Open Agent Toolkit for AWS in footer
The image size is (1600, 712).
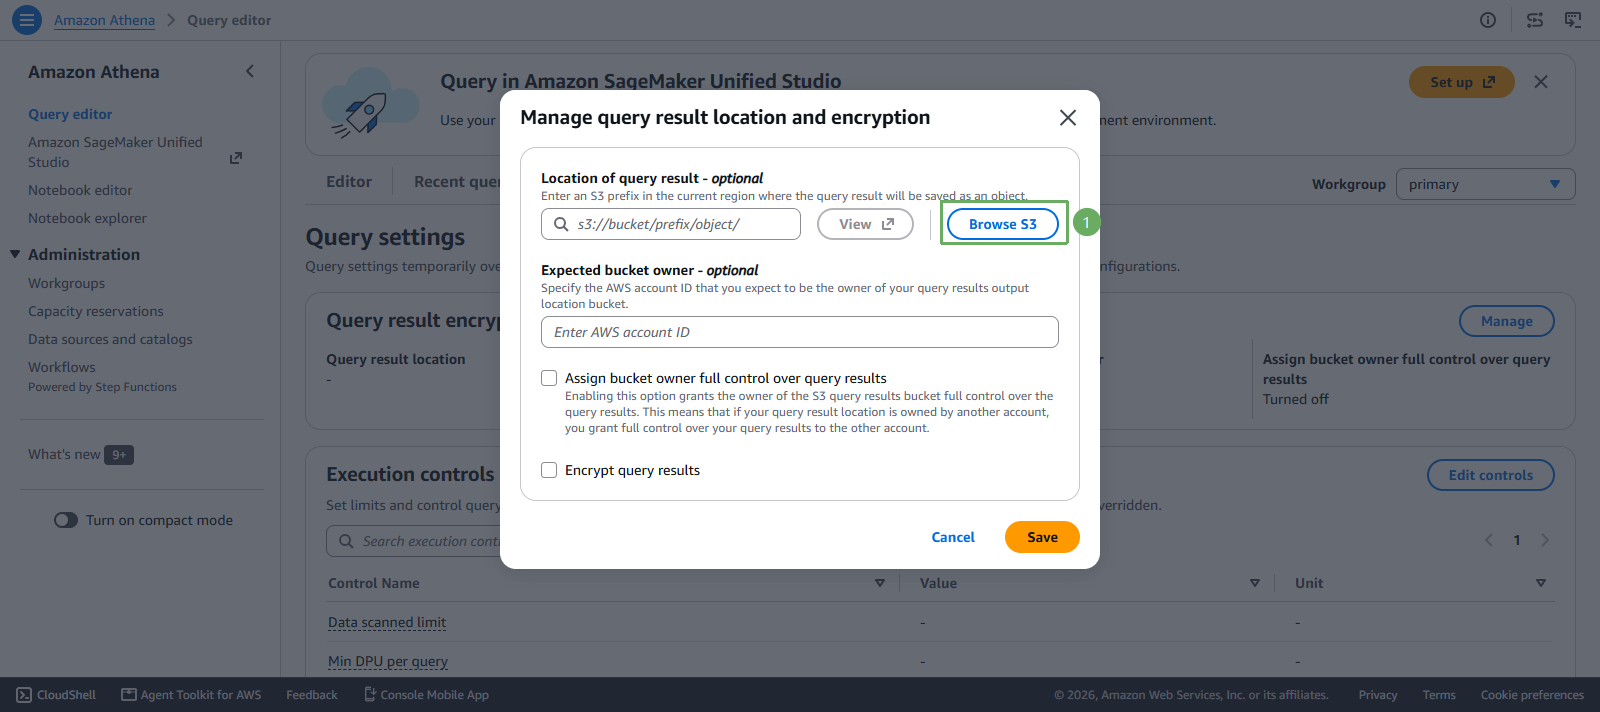[191, 695]
